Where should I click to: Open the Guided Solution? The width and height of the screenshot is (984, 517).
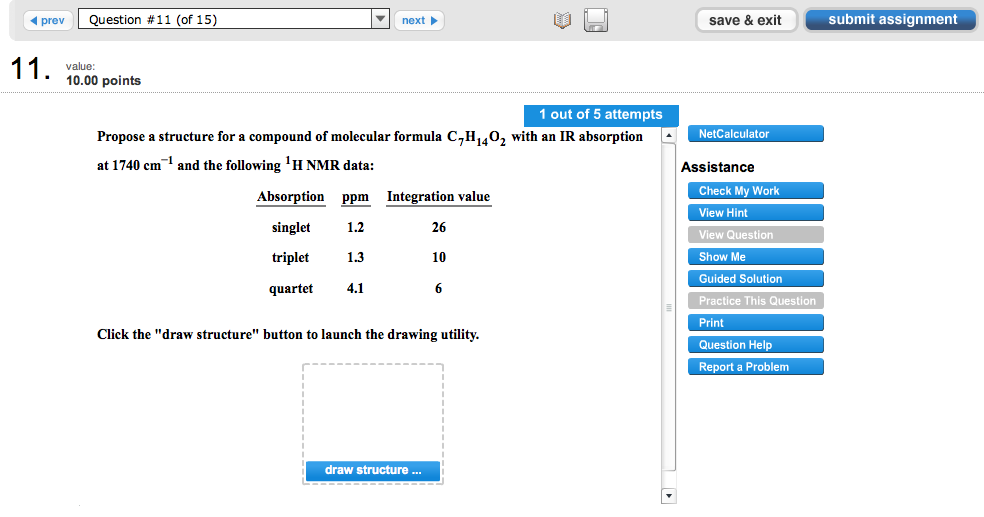tap(755, 279)
